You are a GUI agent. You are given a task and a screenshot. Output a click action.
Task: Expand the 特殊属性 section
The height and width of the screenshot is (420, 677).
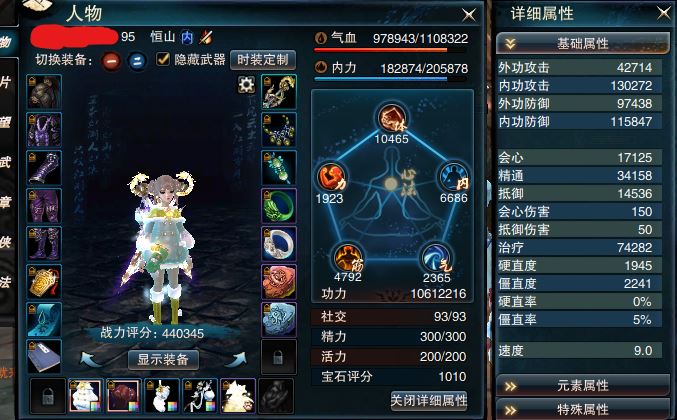coord(582,409)
